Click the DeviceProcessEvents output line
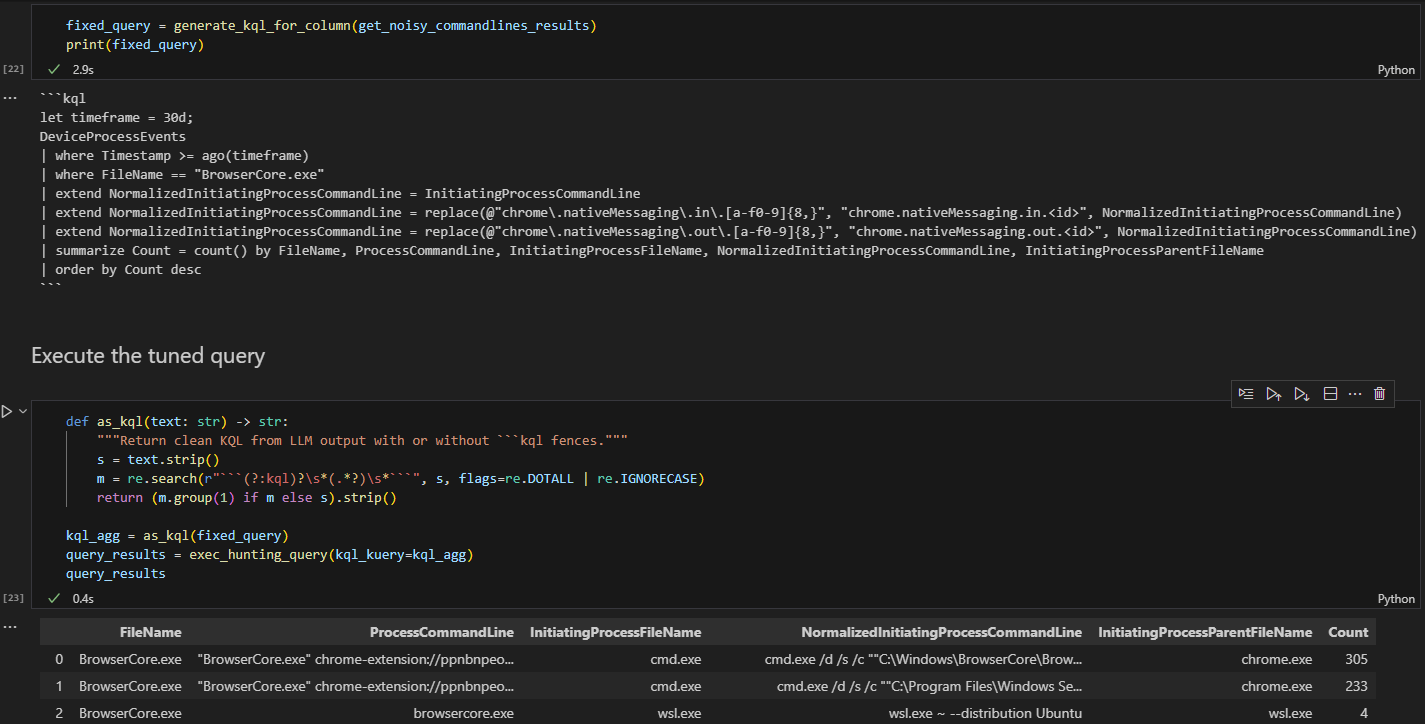 (x=113, y=136)
